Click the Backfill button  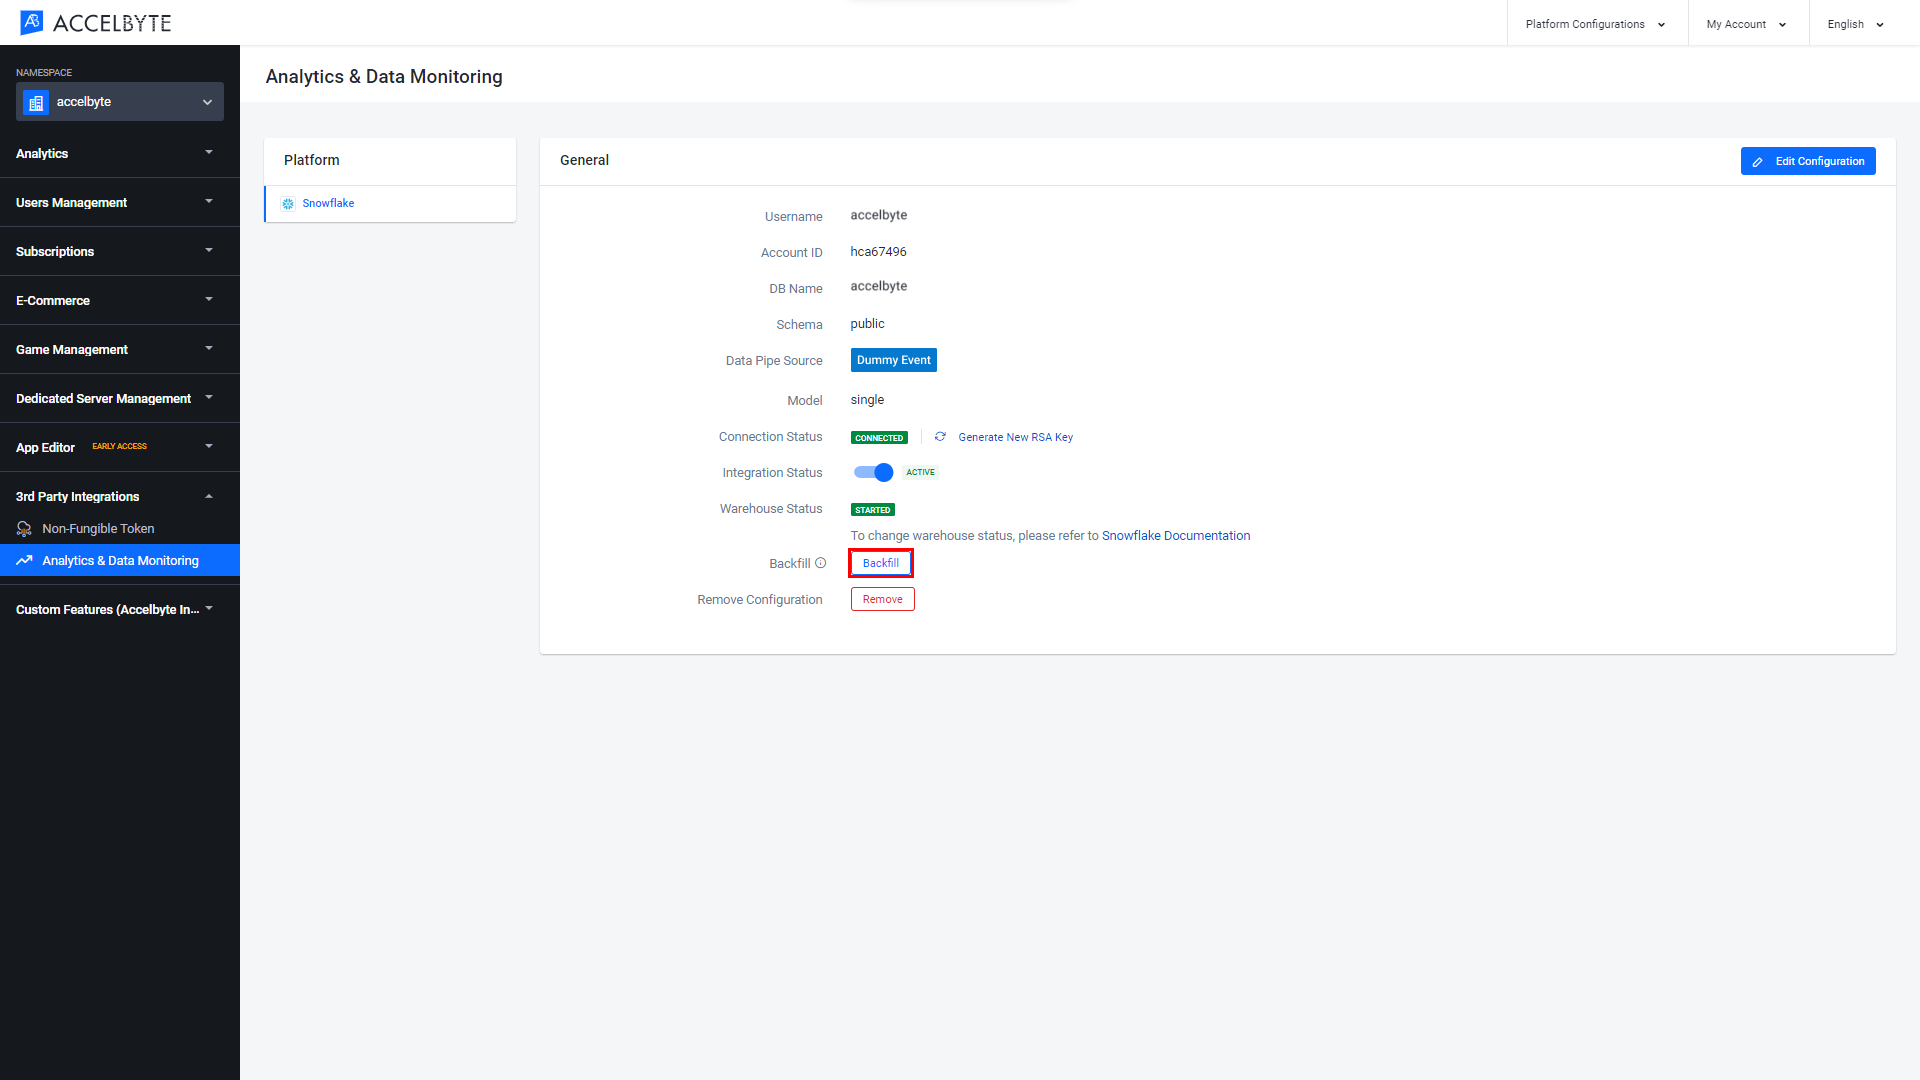[880, 562]
